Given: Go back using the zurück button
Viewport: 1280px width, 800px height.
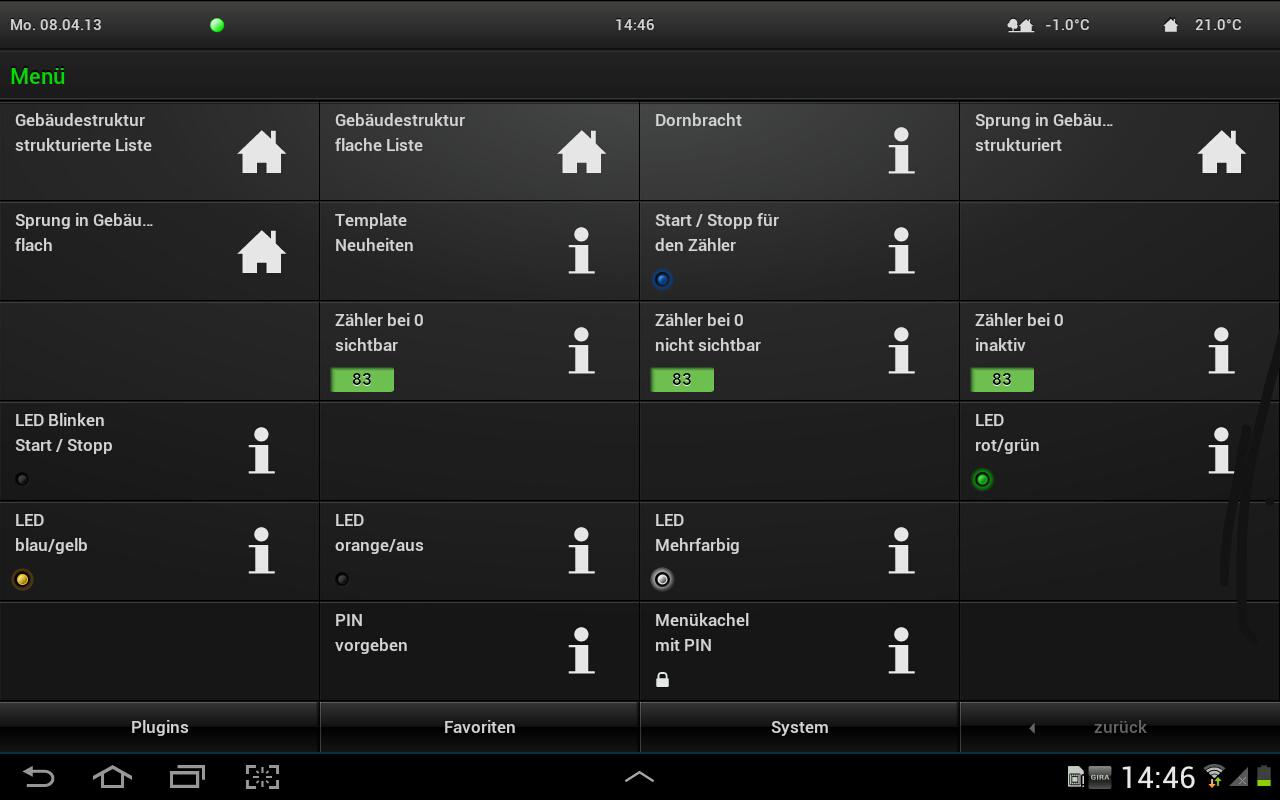Looking at the screenshot, I should click(1118, 727).
